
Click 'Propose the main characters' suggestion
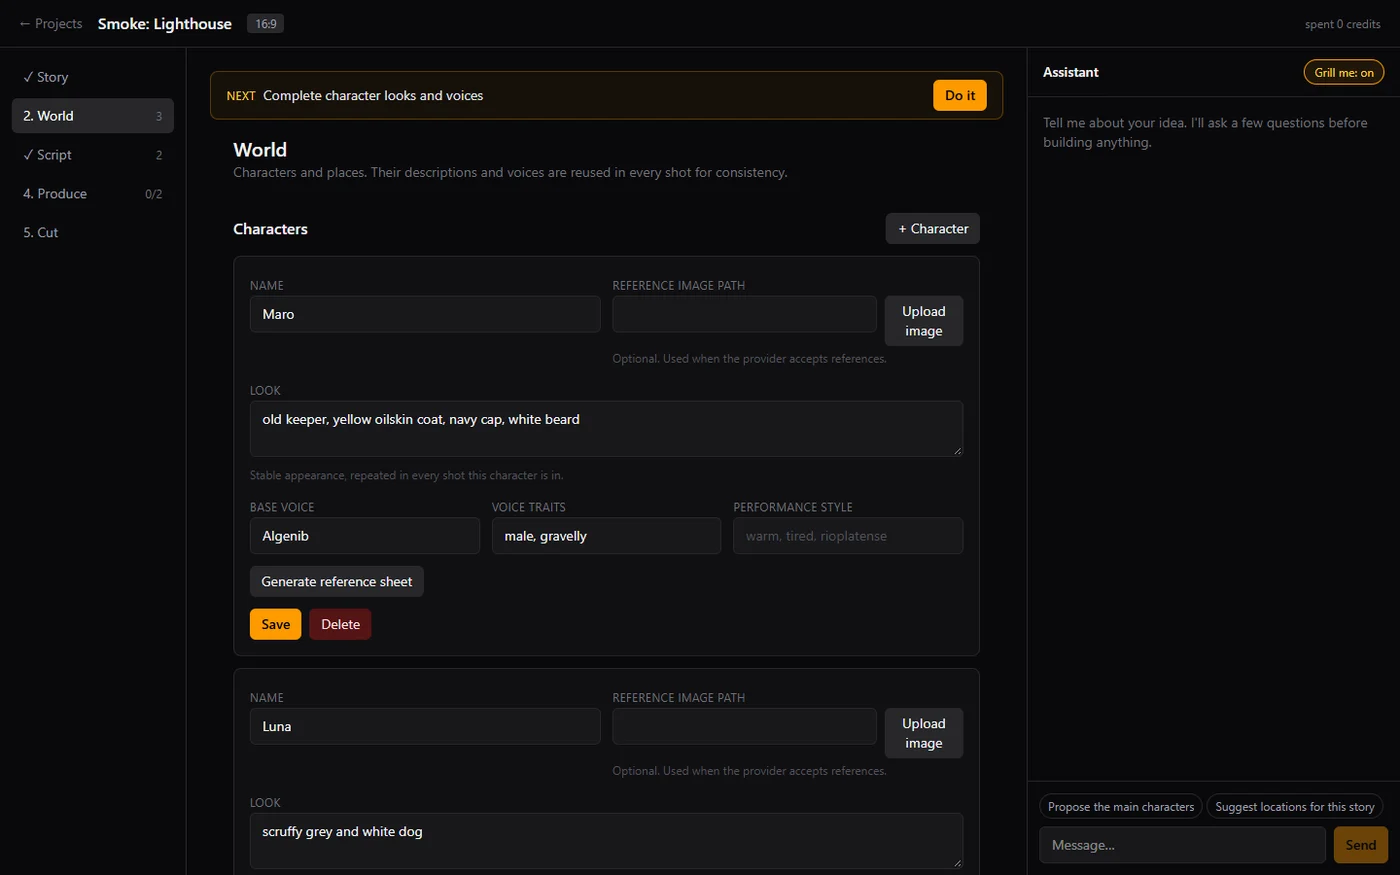coord(1121,807)
